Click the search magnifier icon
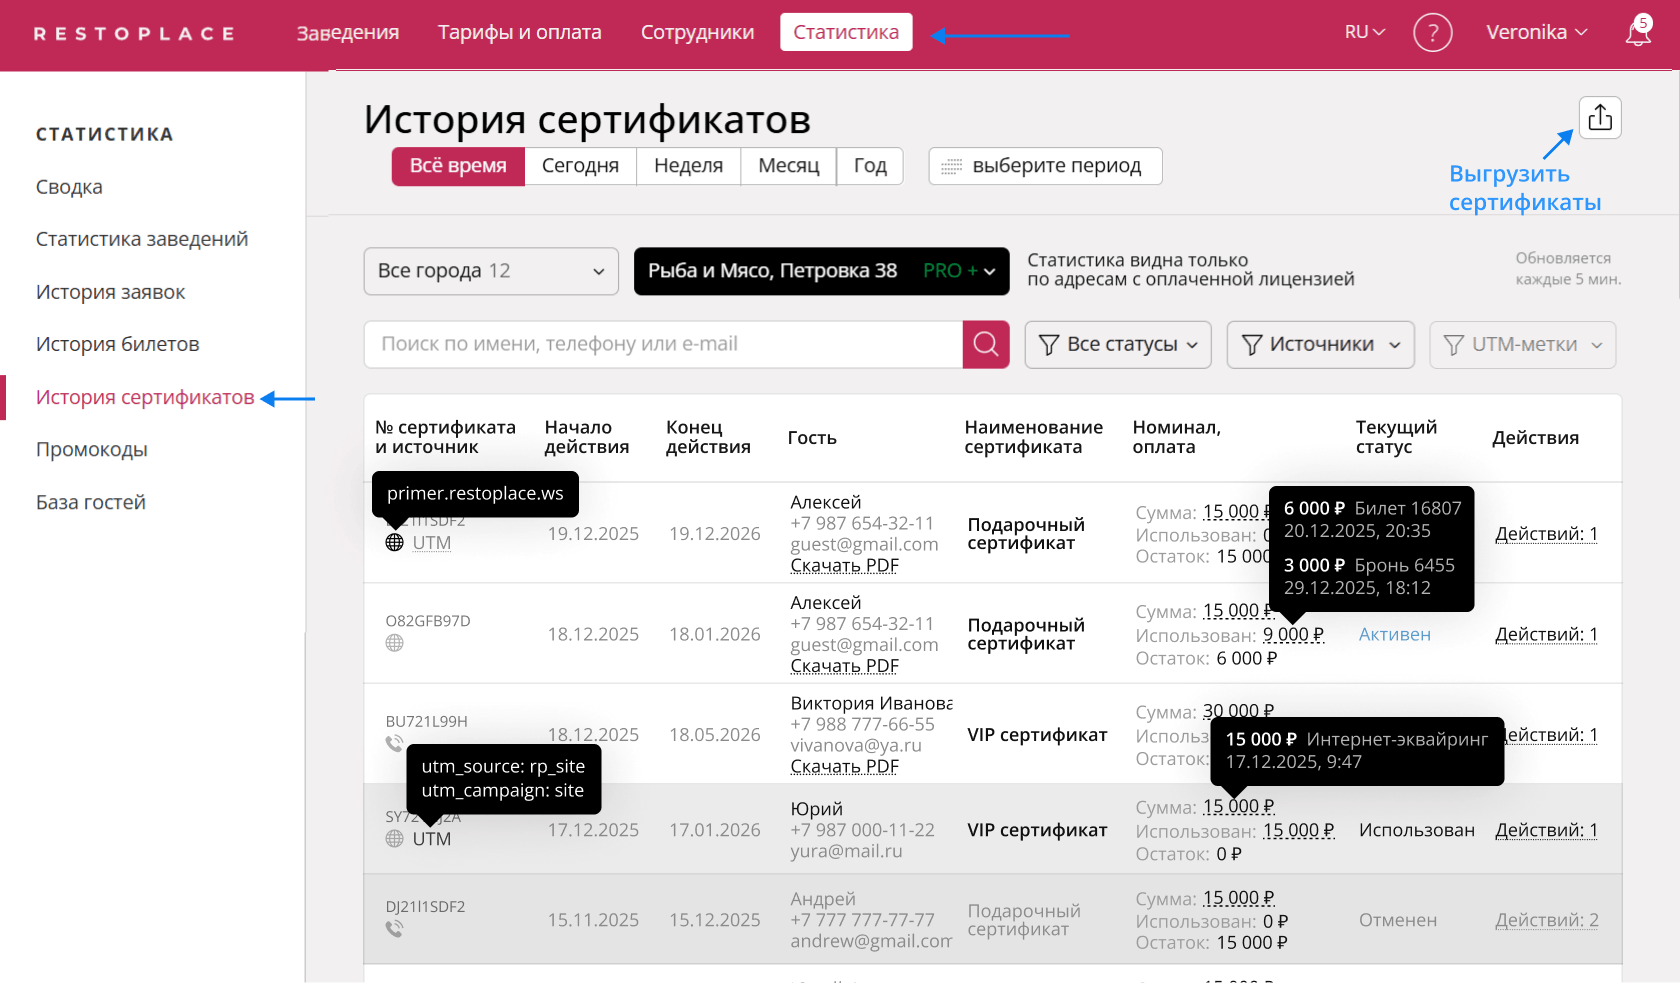Viewport: 1680px width, 983px height. click(986, 344)
